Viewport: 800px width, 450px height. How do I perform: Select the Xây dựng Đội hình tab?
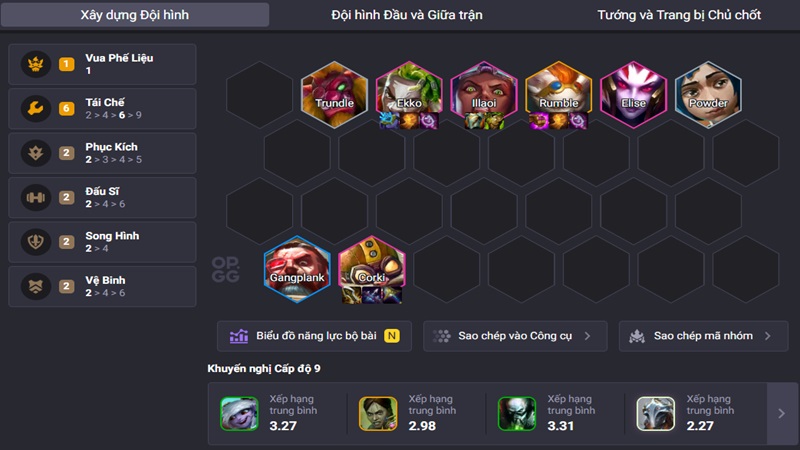tap(135, 15)
